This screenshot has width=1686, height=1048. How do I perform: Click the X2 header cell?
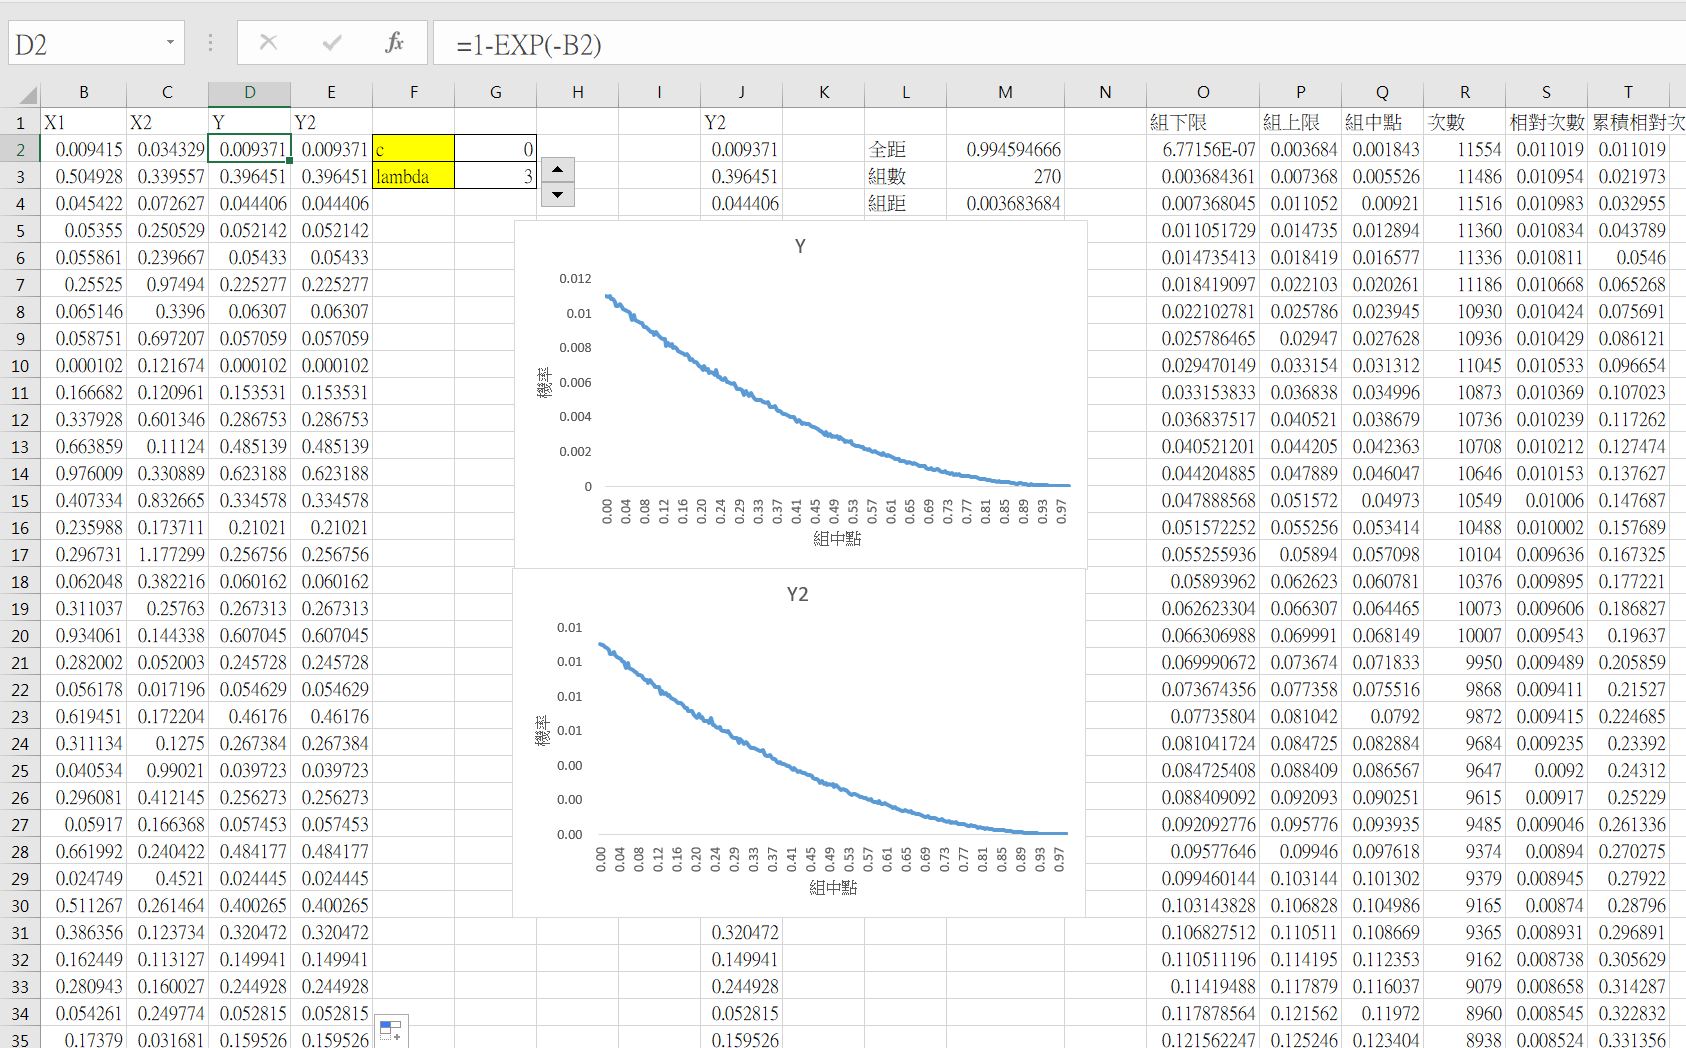(x=167, y=122)
